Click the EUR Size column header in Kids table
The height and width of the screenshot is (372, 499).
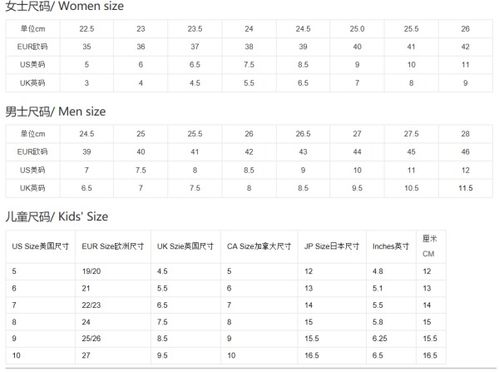(113, 247)
